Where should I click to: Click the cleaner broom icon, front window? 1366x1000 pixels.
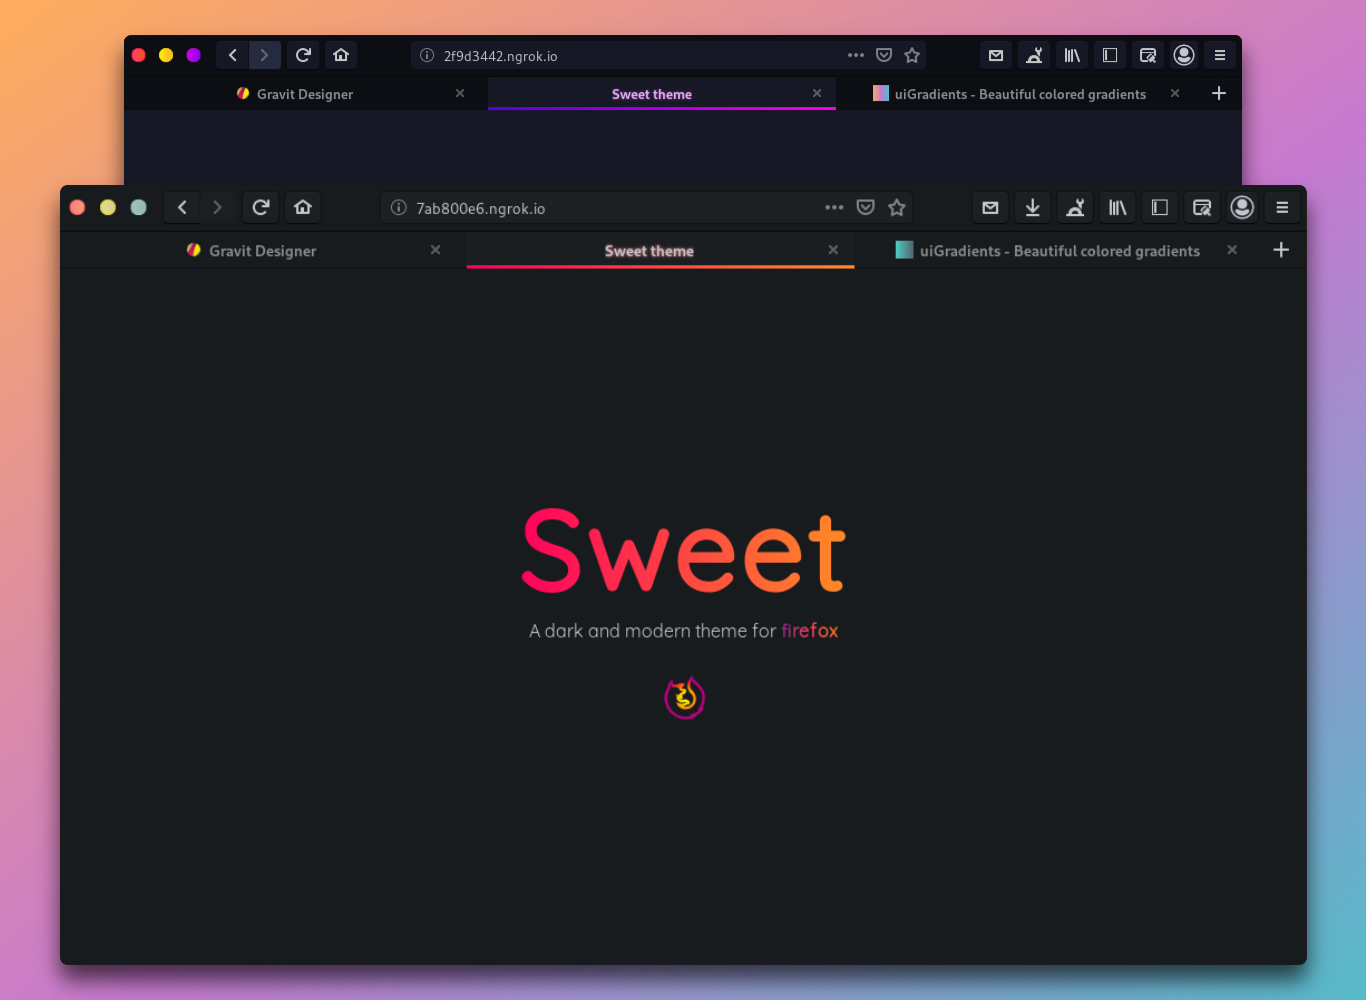pyautogui.click(x=1075, y=207)
